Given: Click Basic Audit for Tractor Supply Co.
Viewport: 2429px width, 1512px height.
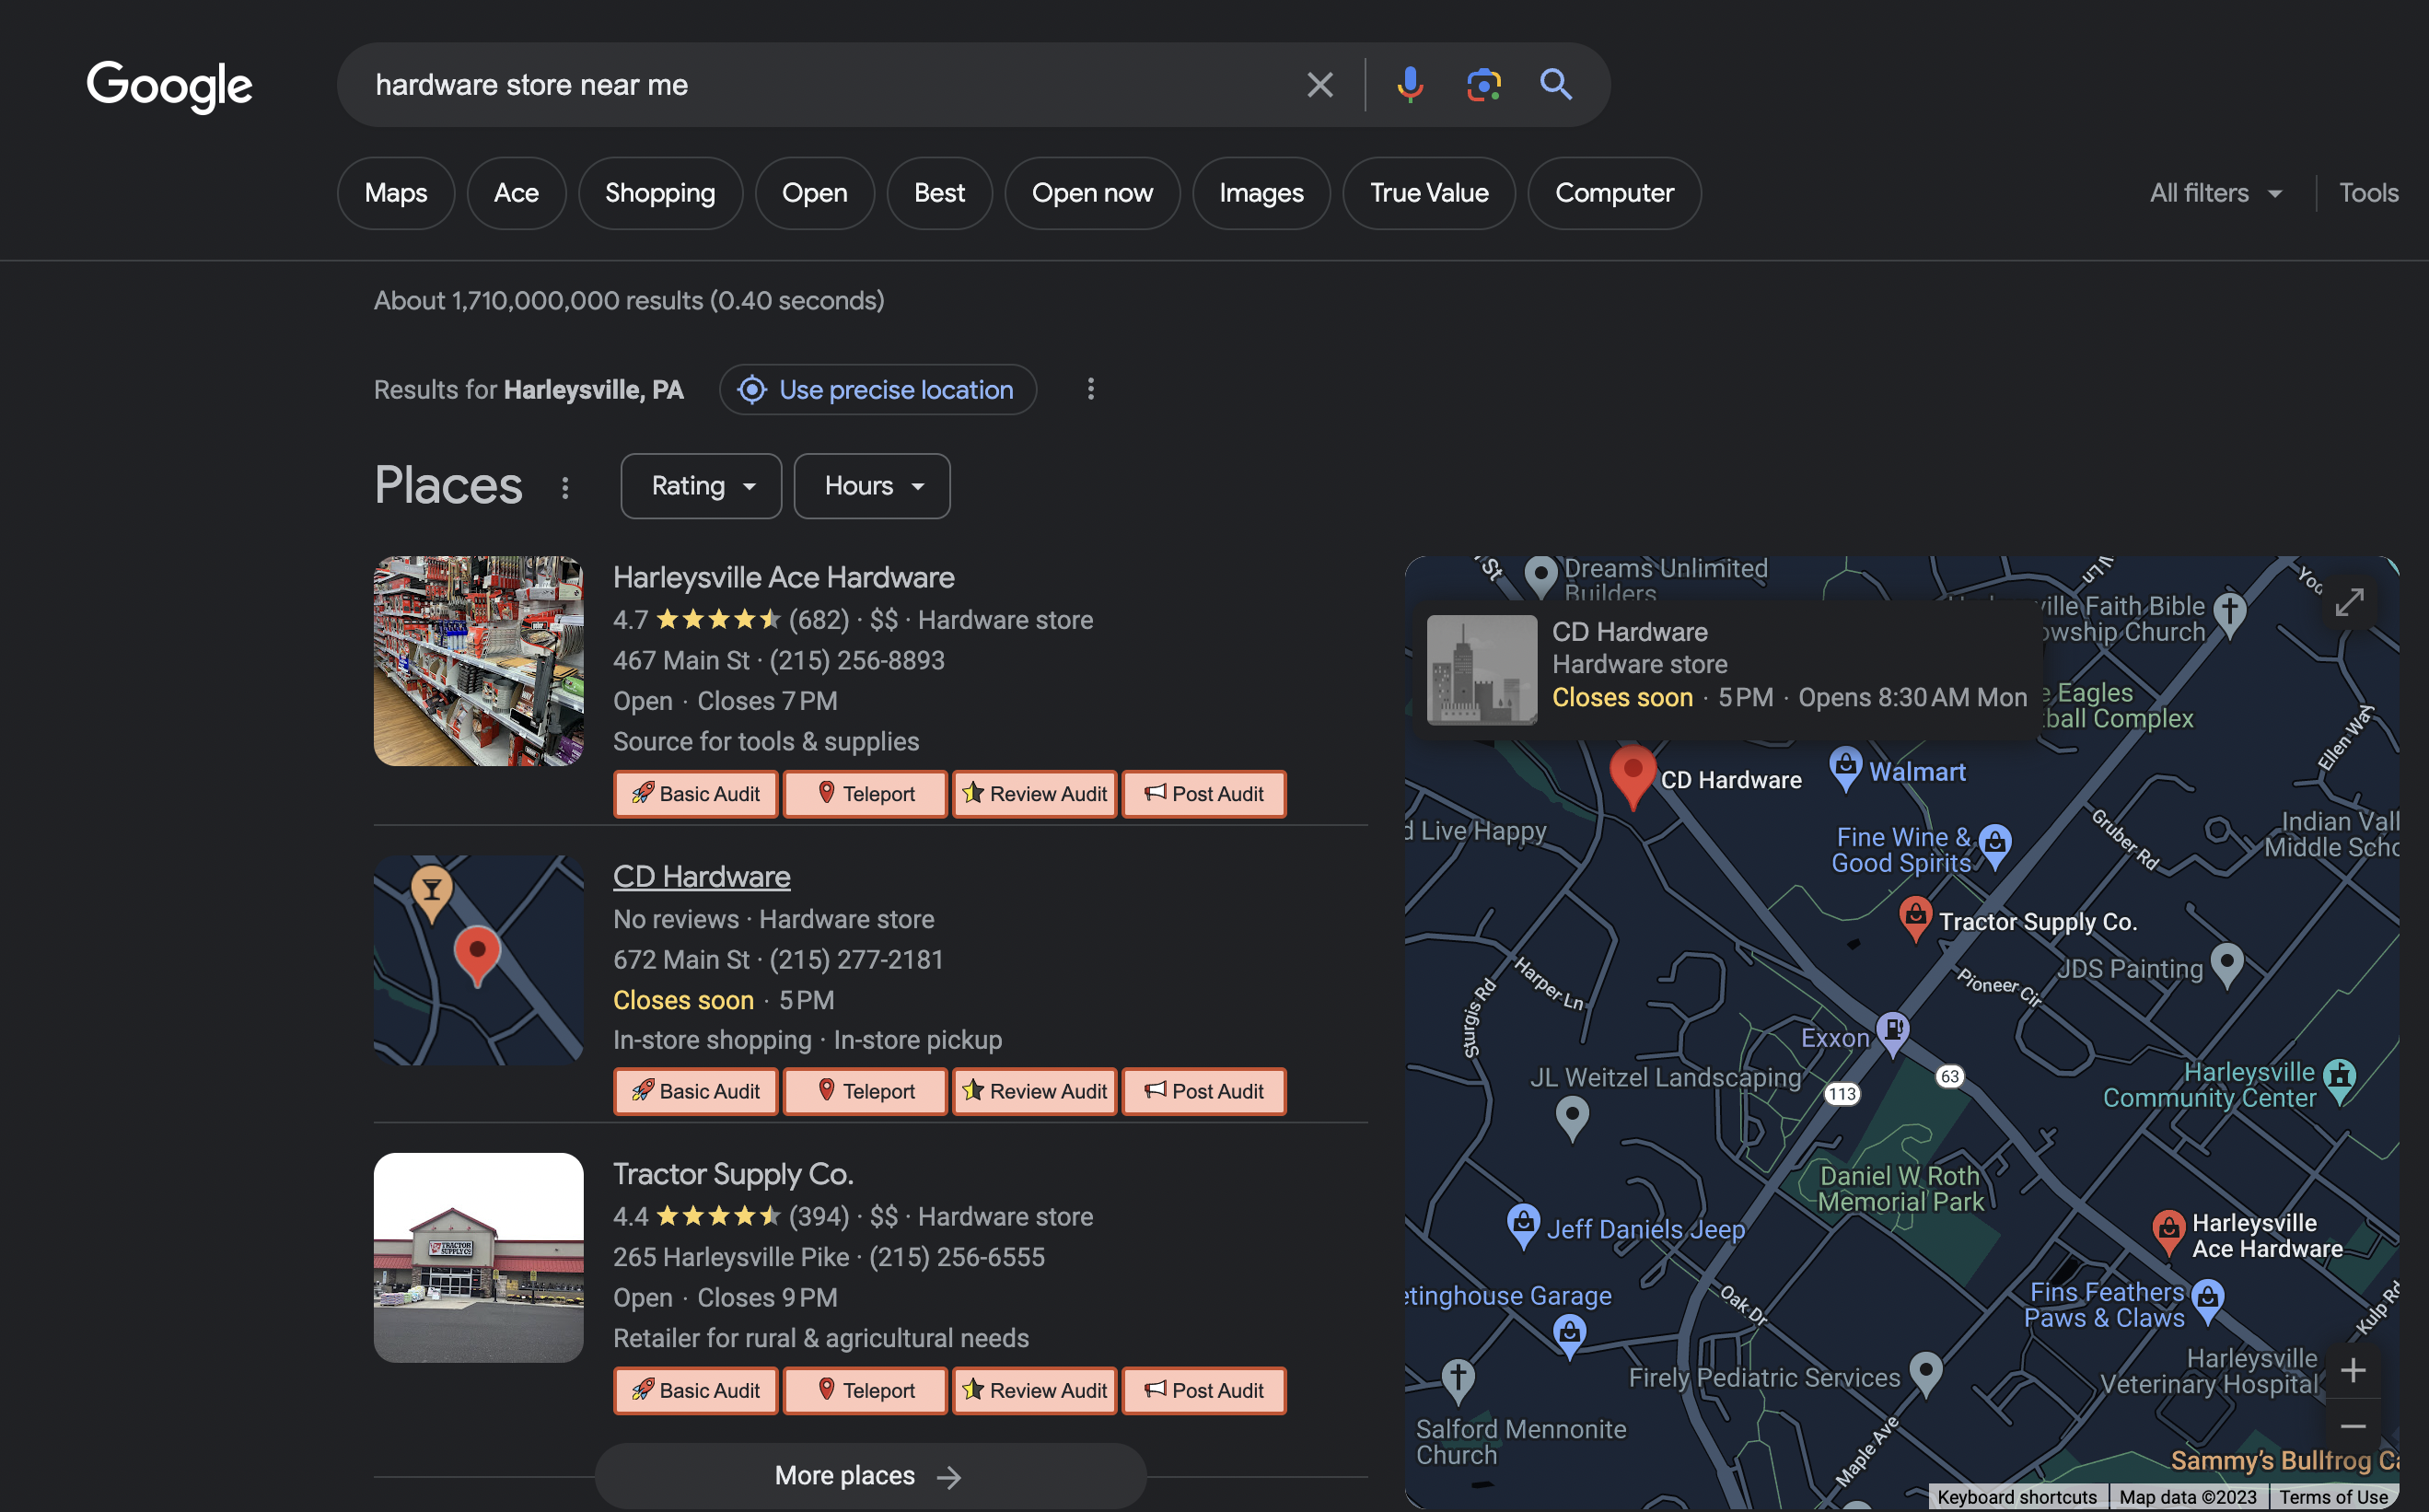Looking at the screenshot, I should tap(695, 1391).
